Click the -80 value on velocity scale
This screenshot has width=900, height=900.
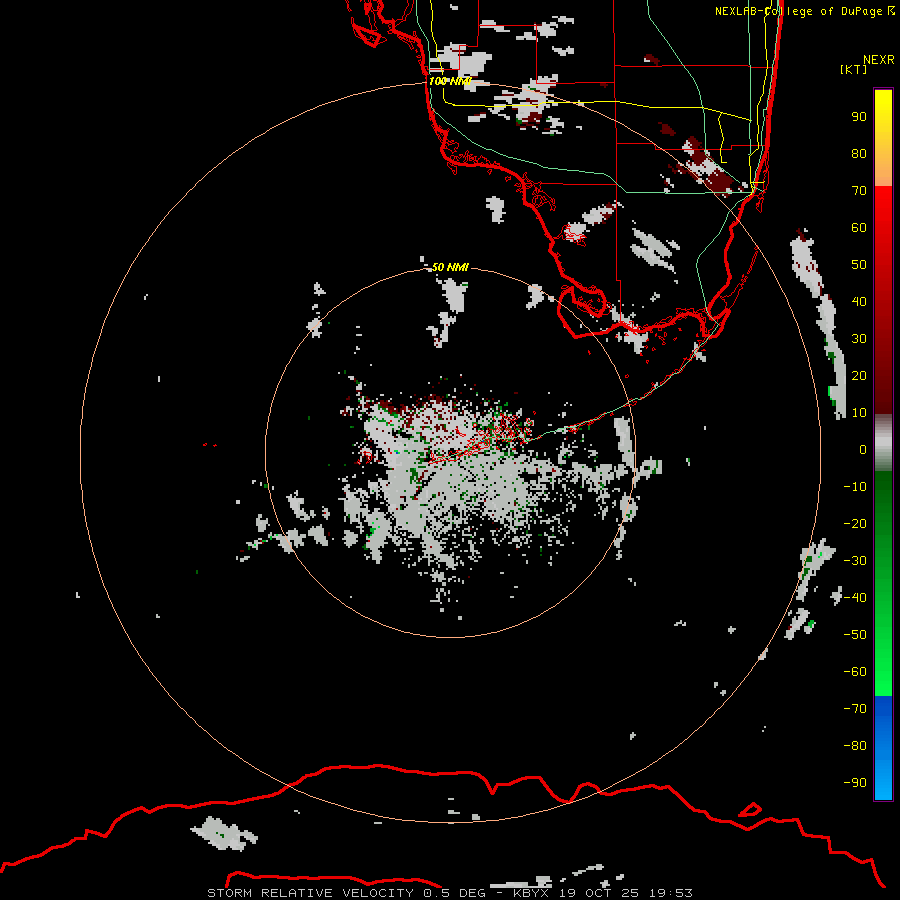[x=855, y=746]
